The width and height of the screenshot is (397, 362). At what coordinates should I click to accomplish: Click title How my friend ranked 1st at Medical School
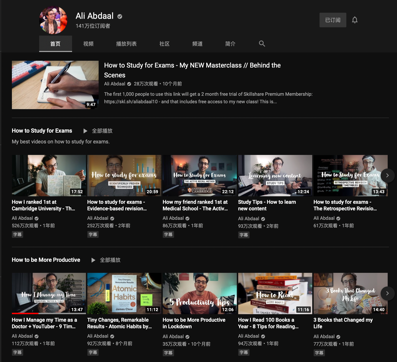pyautogui.click(x=195, y=205)
